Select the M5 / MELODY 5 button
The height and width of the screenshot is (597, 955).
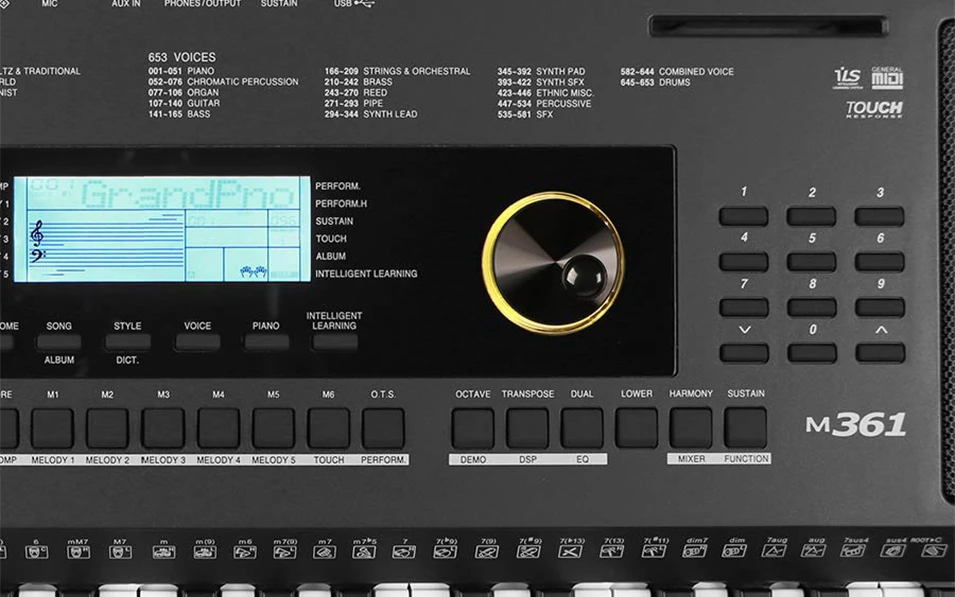tap(273, 428)
